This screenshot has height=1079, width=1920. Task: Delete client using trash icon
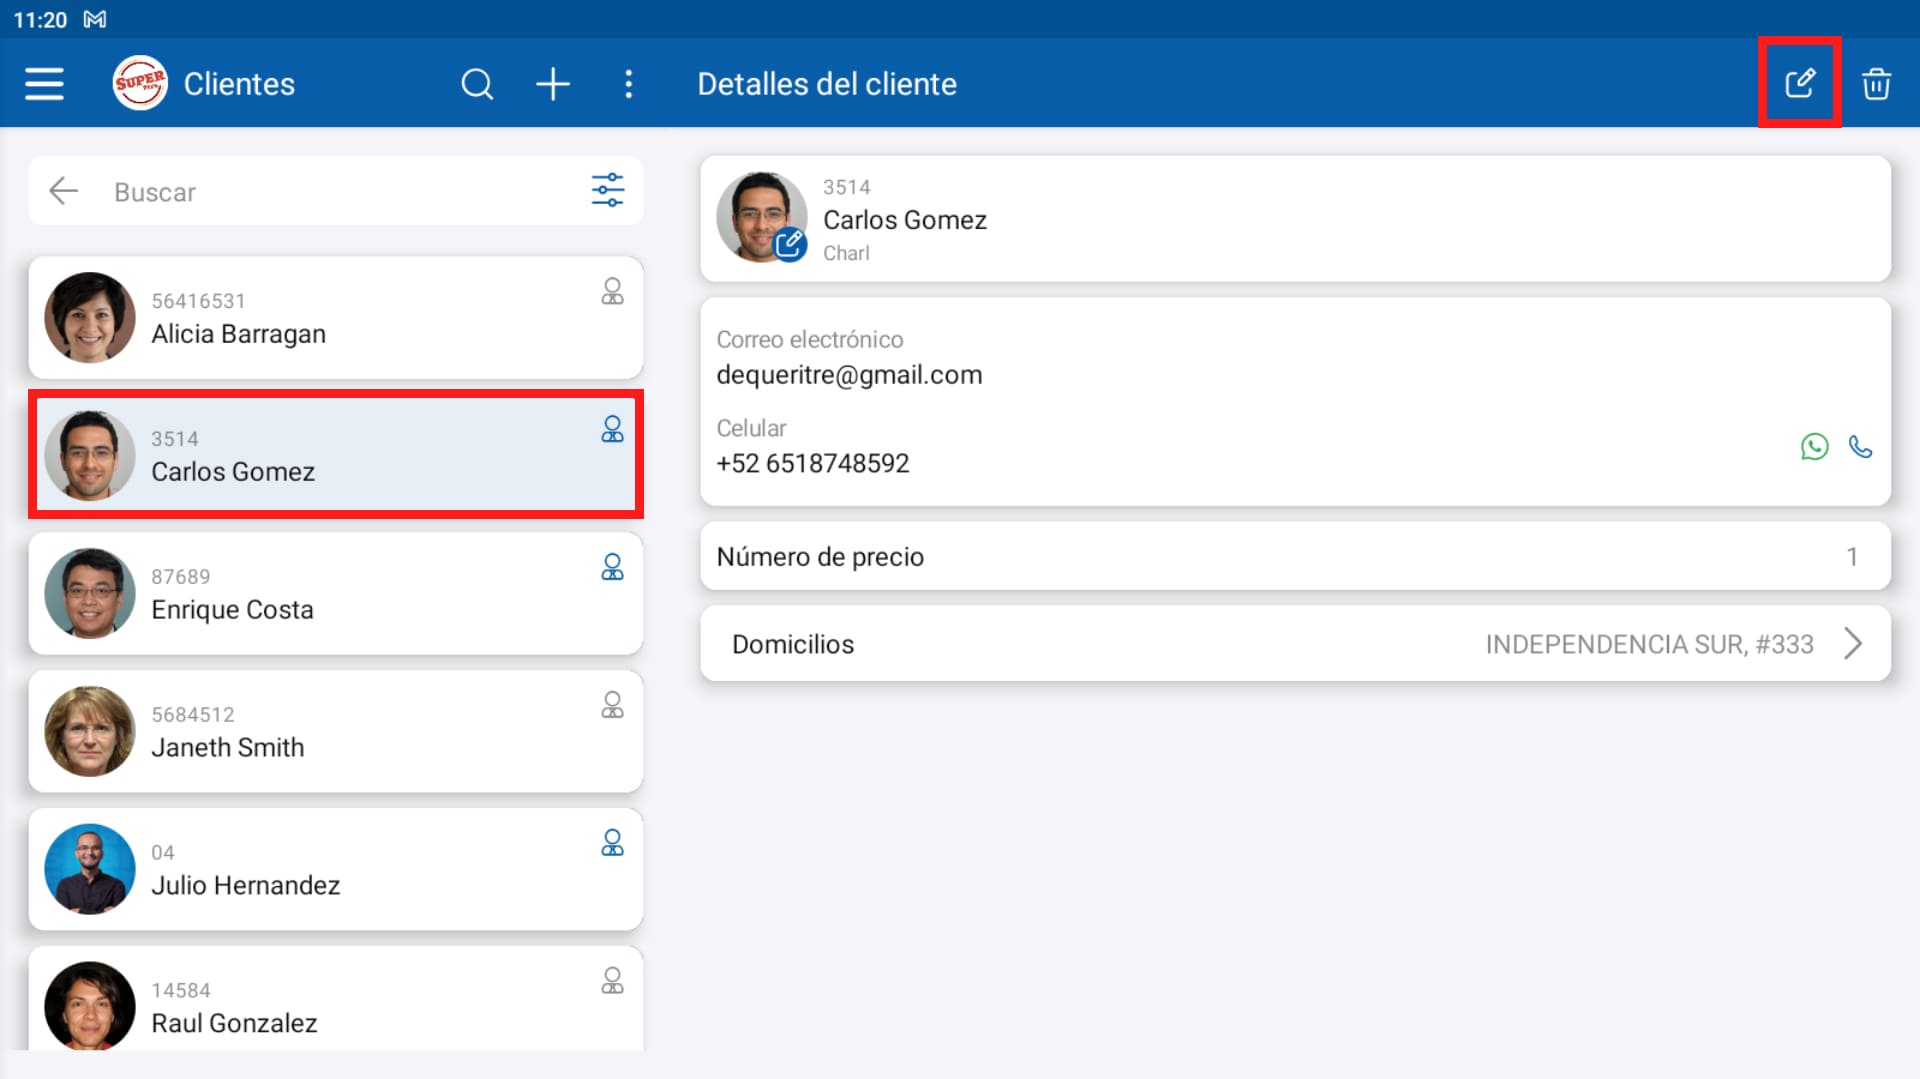point(1876,84)
